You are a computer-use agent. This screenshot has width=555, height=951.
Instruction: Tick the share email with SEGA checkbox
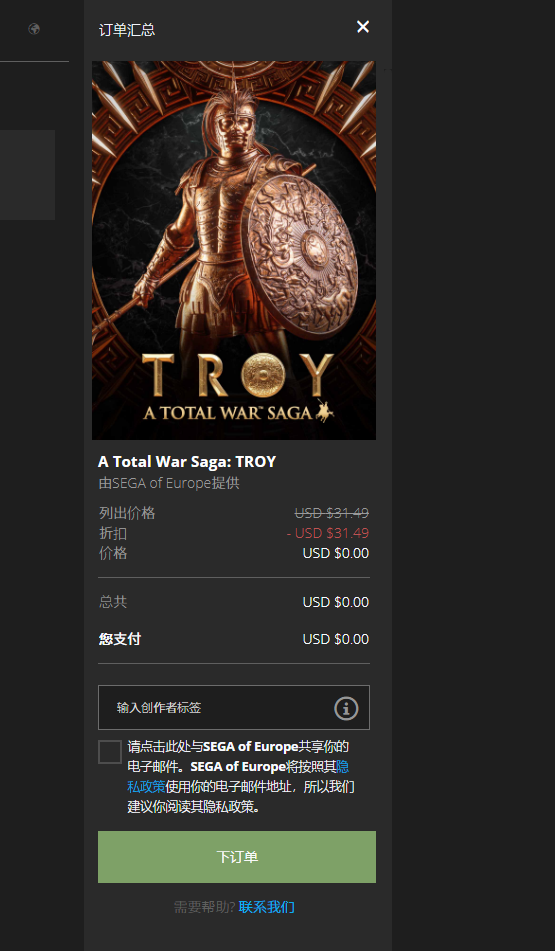(110, 752)
